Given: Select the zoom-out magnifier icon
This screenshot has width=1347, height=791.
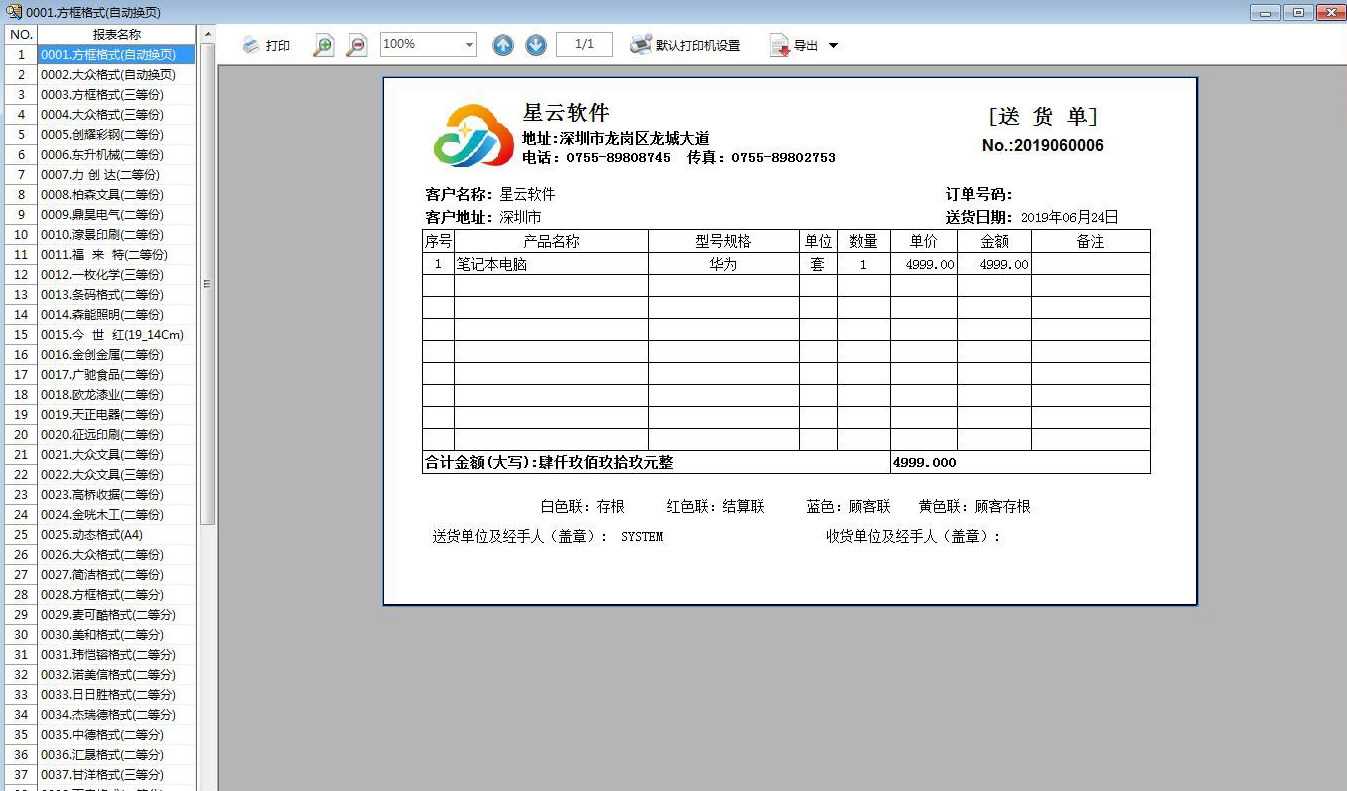Looking at the screenshot, I should pos(356,44).
